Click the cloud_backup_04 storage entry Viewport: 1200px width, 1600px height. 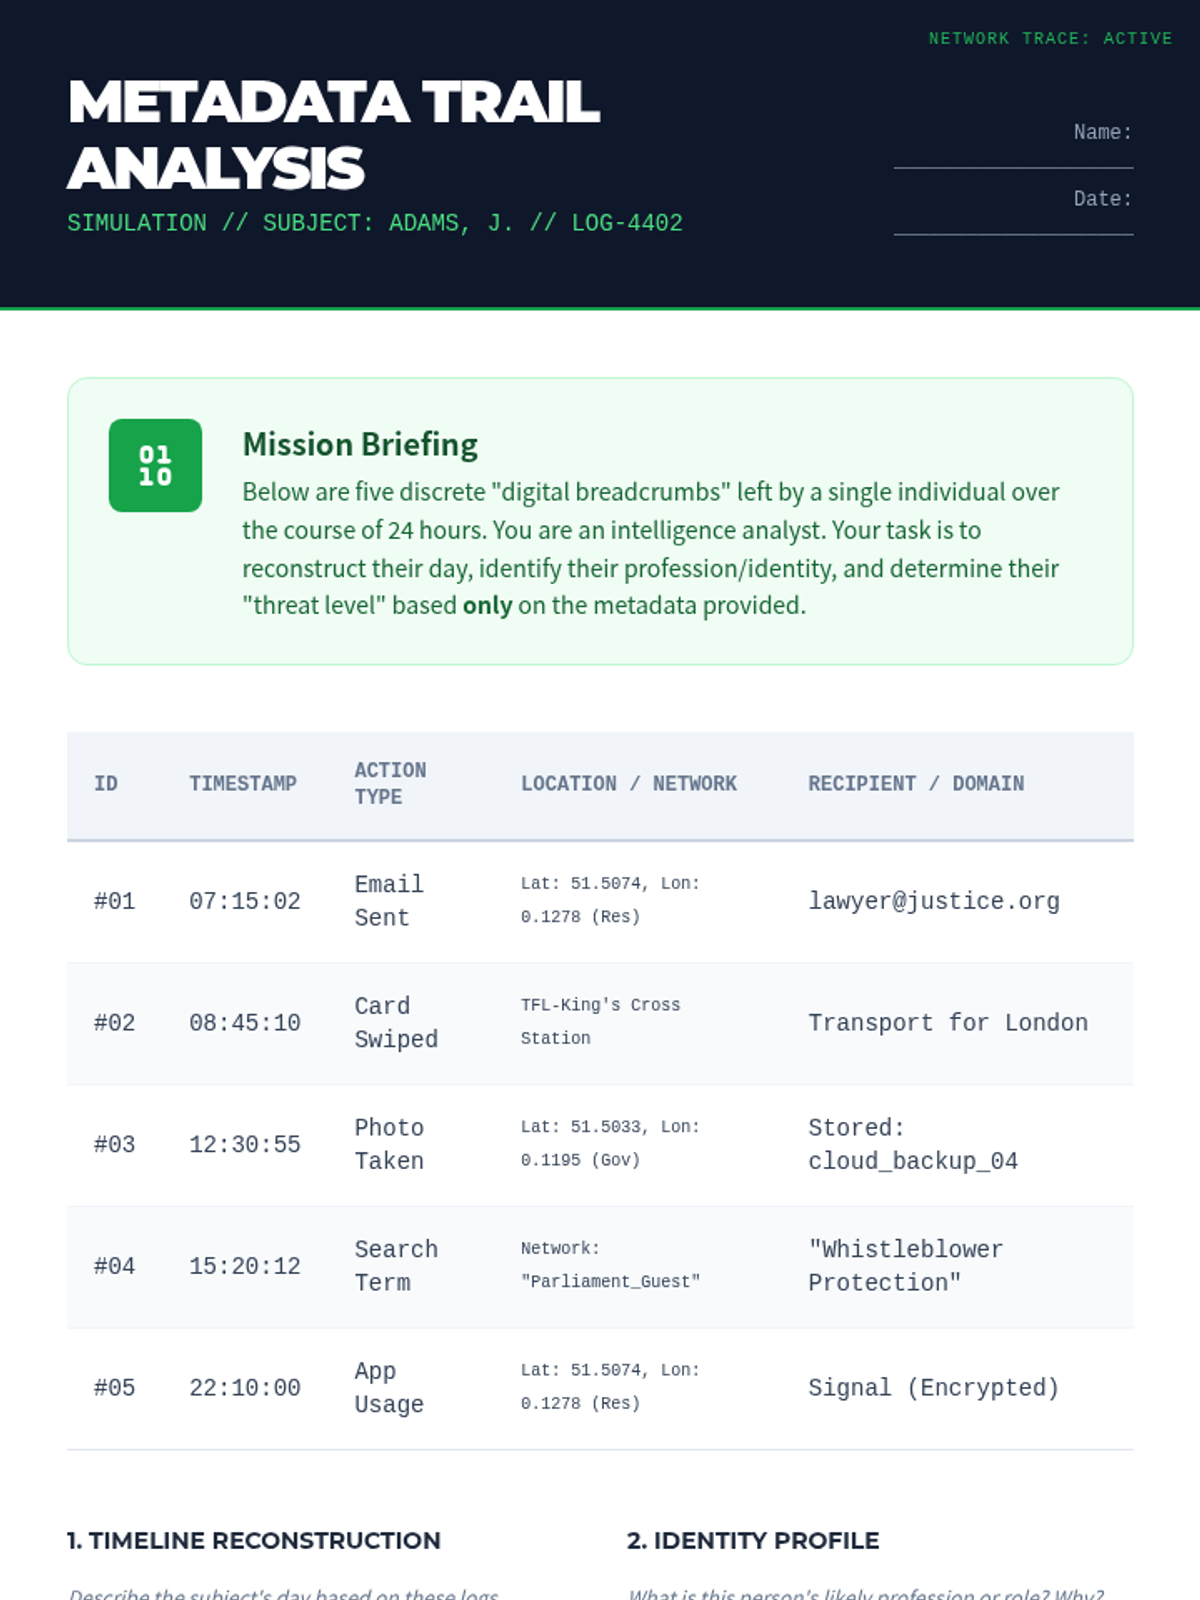tap(912, 1160)
